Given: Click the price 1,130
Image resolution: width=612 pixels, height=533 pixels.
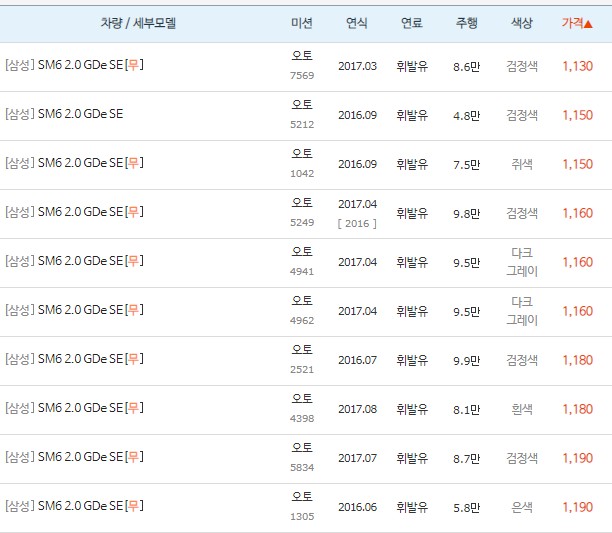Looking at the screenshot, I should [x=577, y=66].
